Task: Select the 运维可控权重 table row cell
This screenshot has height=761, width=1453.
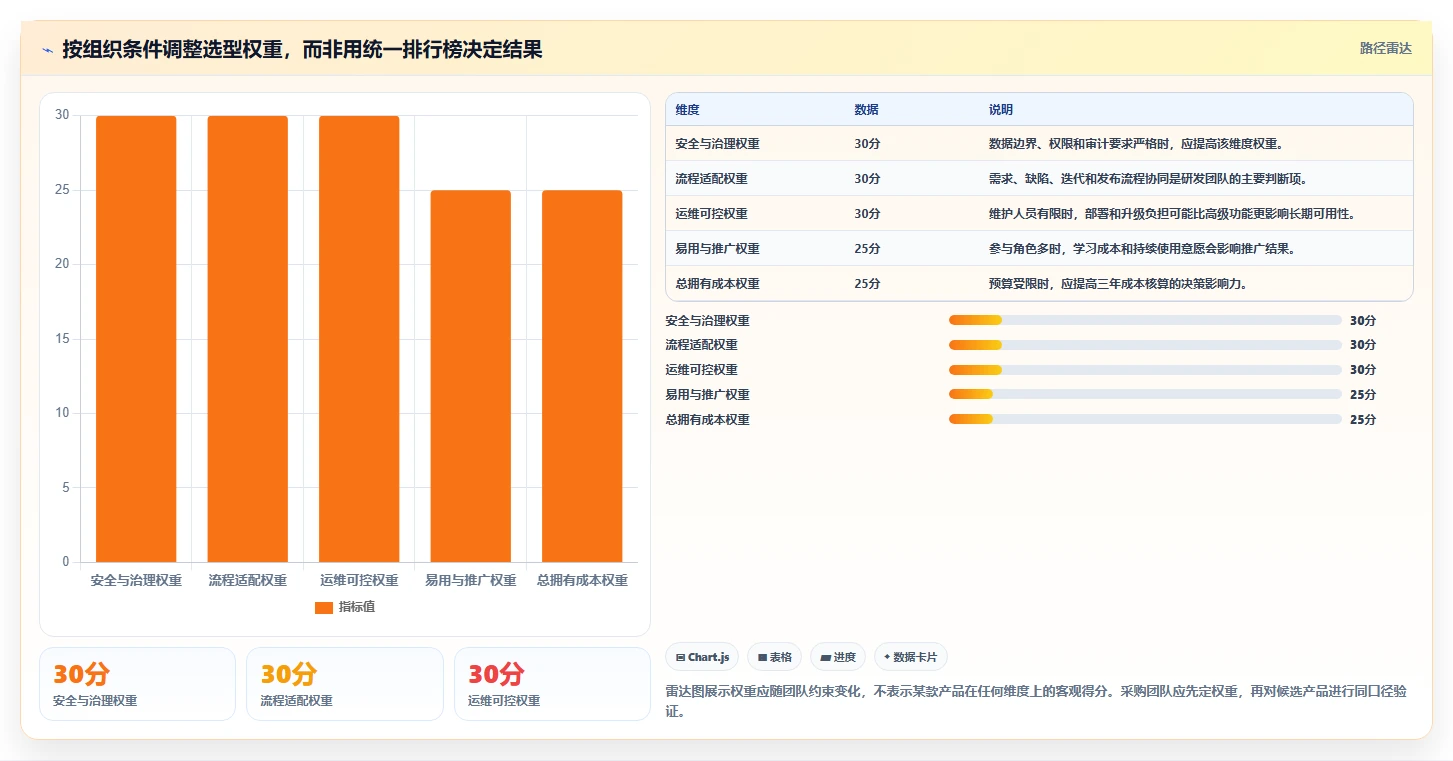Action: (x=712, y=214)
